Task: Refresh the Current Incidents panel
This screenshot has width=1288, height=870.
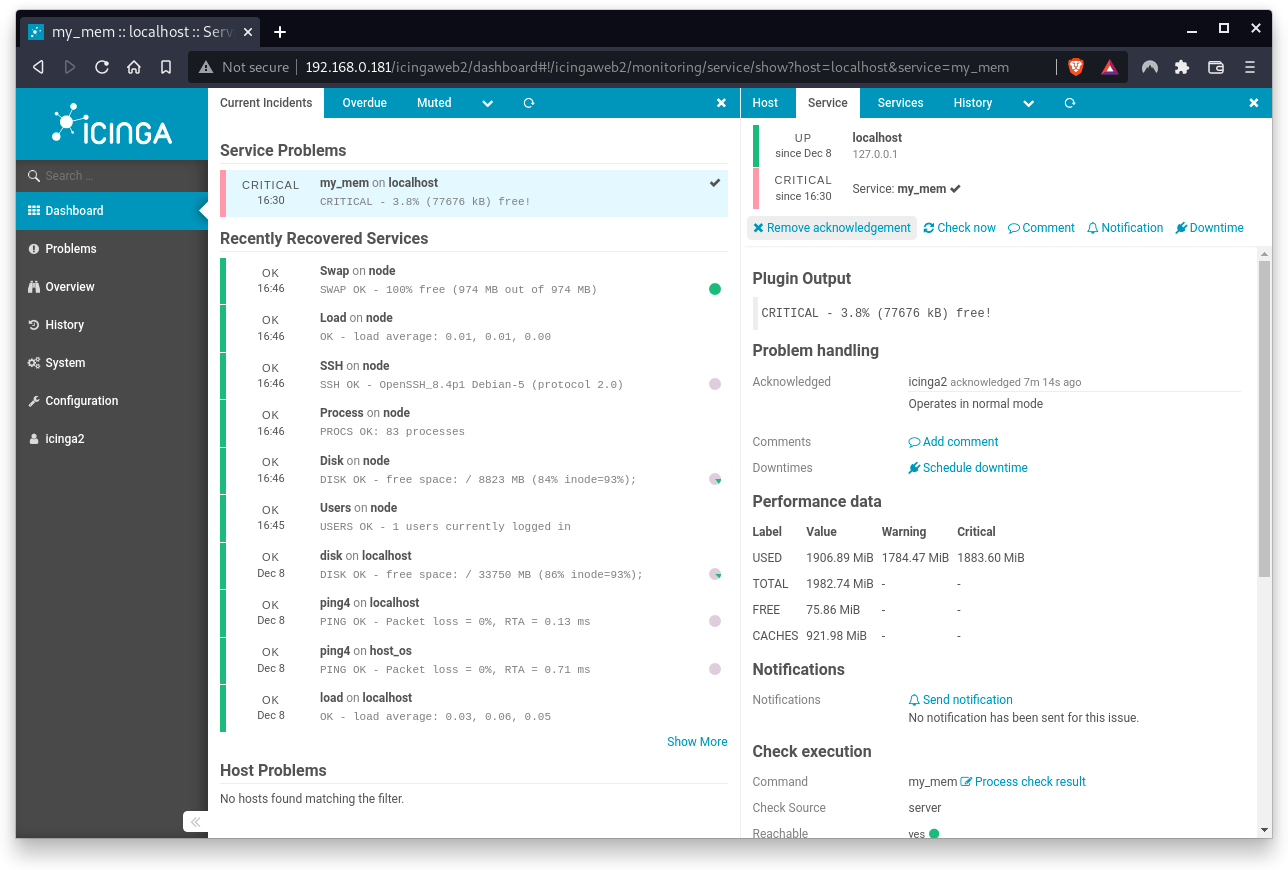Action: pos(528,102)
